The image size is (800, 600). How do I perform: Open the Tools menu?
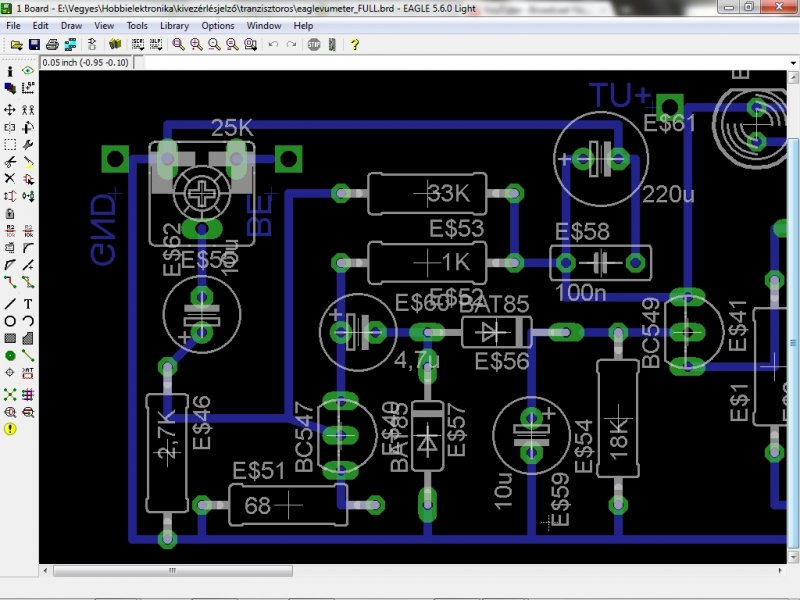pyautogui.click(x=137, y=26)
